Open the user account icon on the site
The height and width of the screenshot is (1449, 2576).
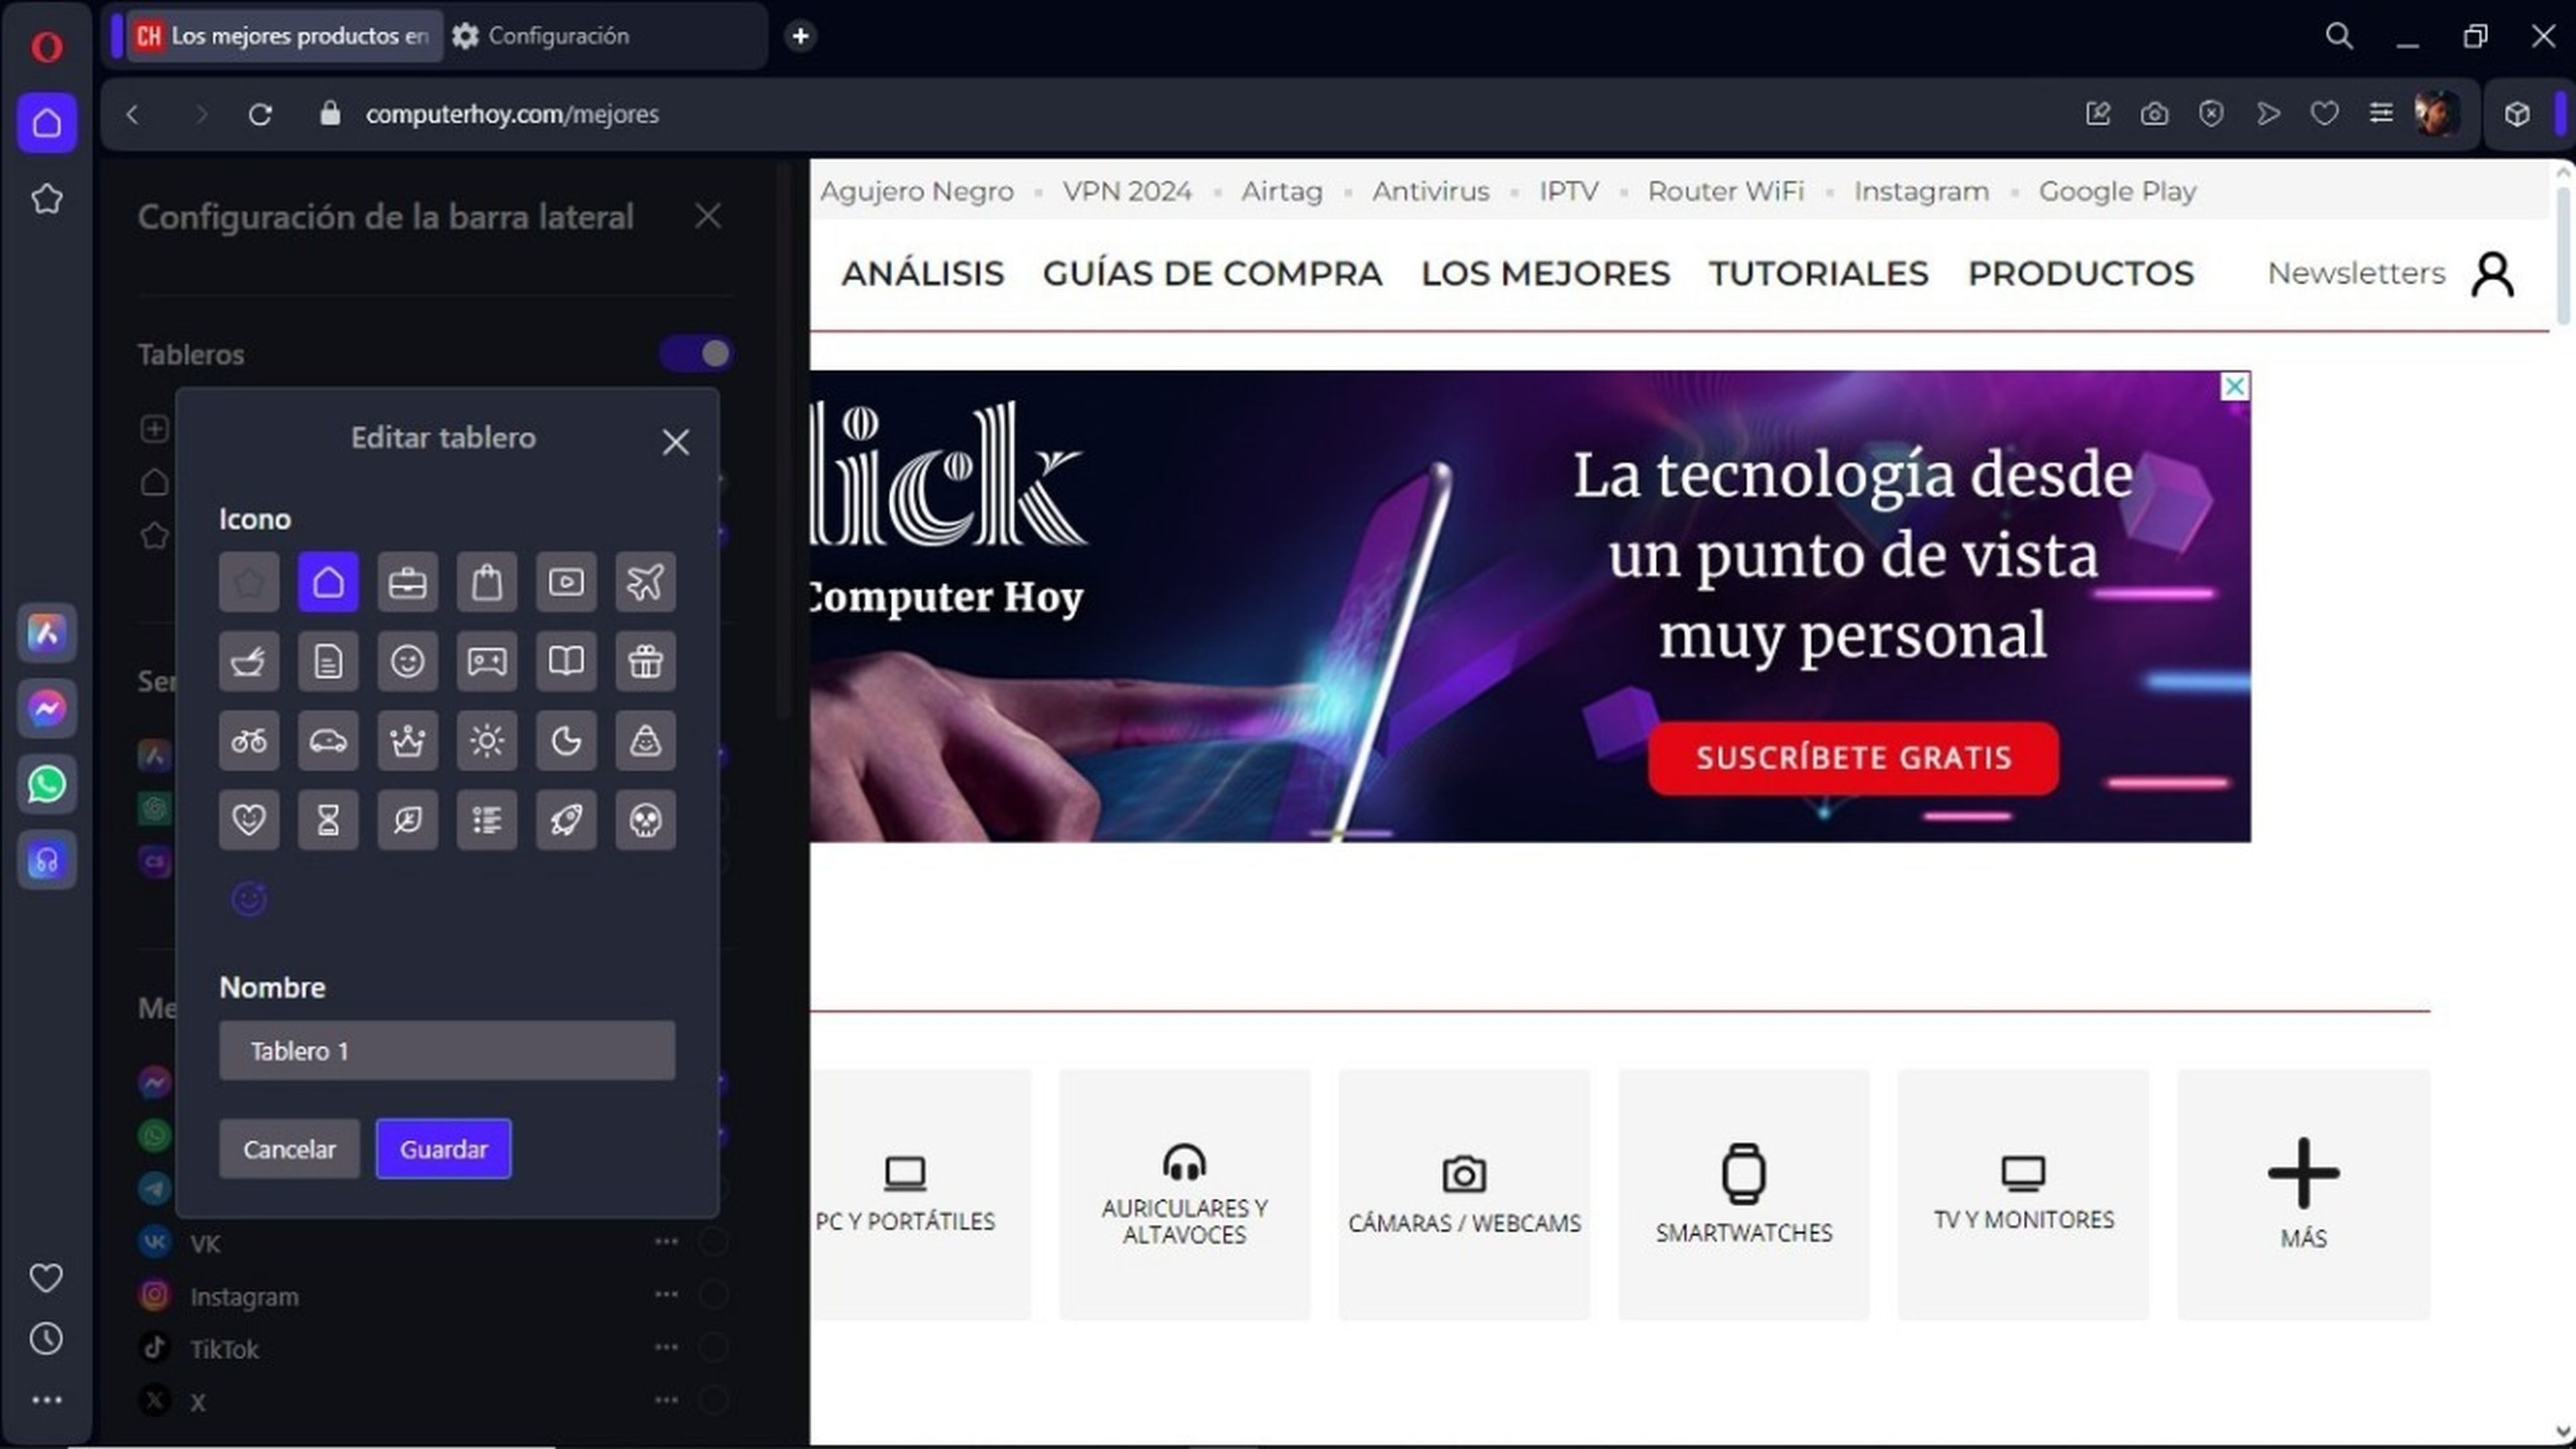(x=2492, y=274)
